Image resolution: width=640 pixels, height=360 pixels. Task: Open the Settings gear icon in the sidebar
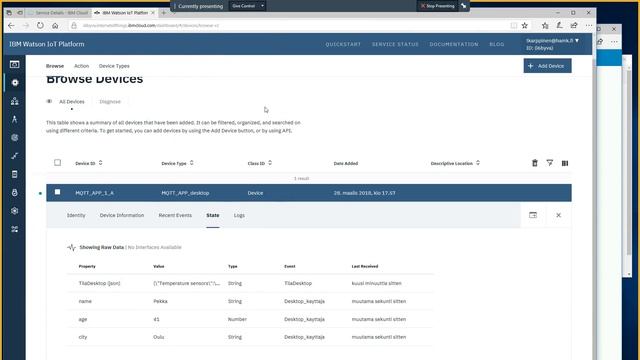point(14,211)
